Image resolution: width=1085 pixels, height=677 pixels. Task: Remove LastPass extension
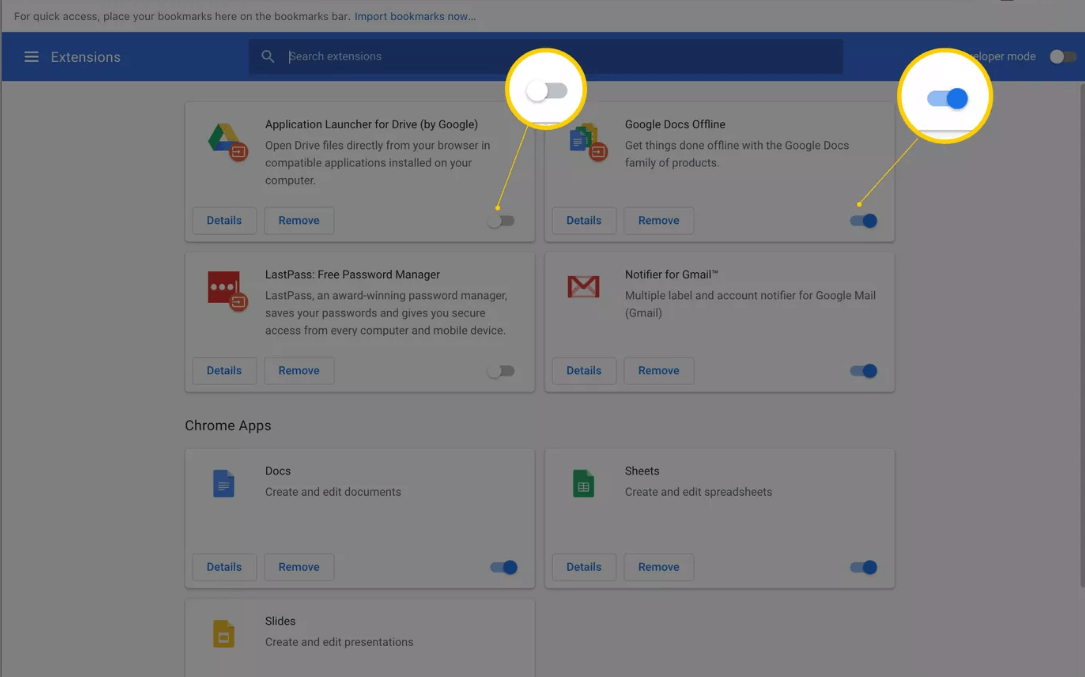(x=299, y=370)
